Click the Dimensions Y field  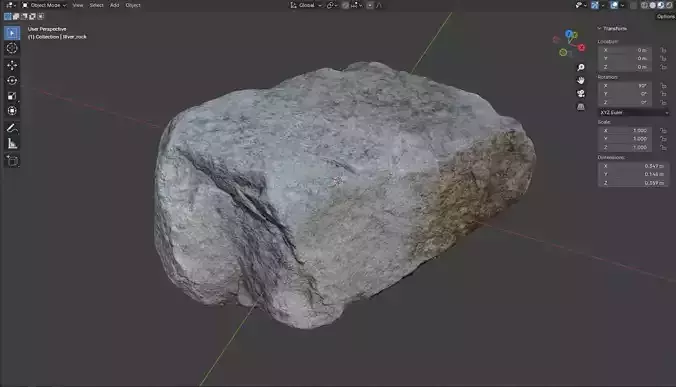click(633, 174)
